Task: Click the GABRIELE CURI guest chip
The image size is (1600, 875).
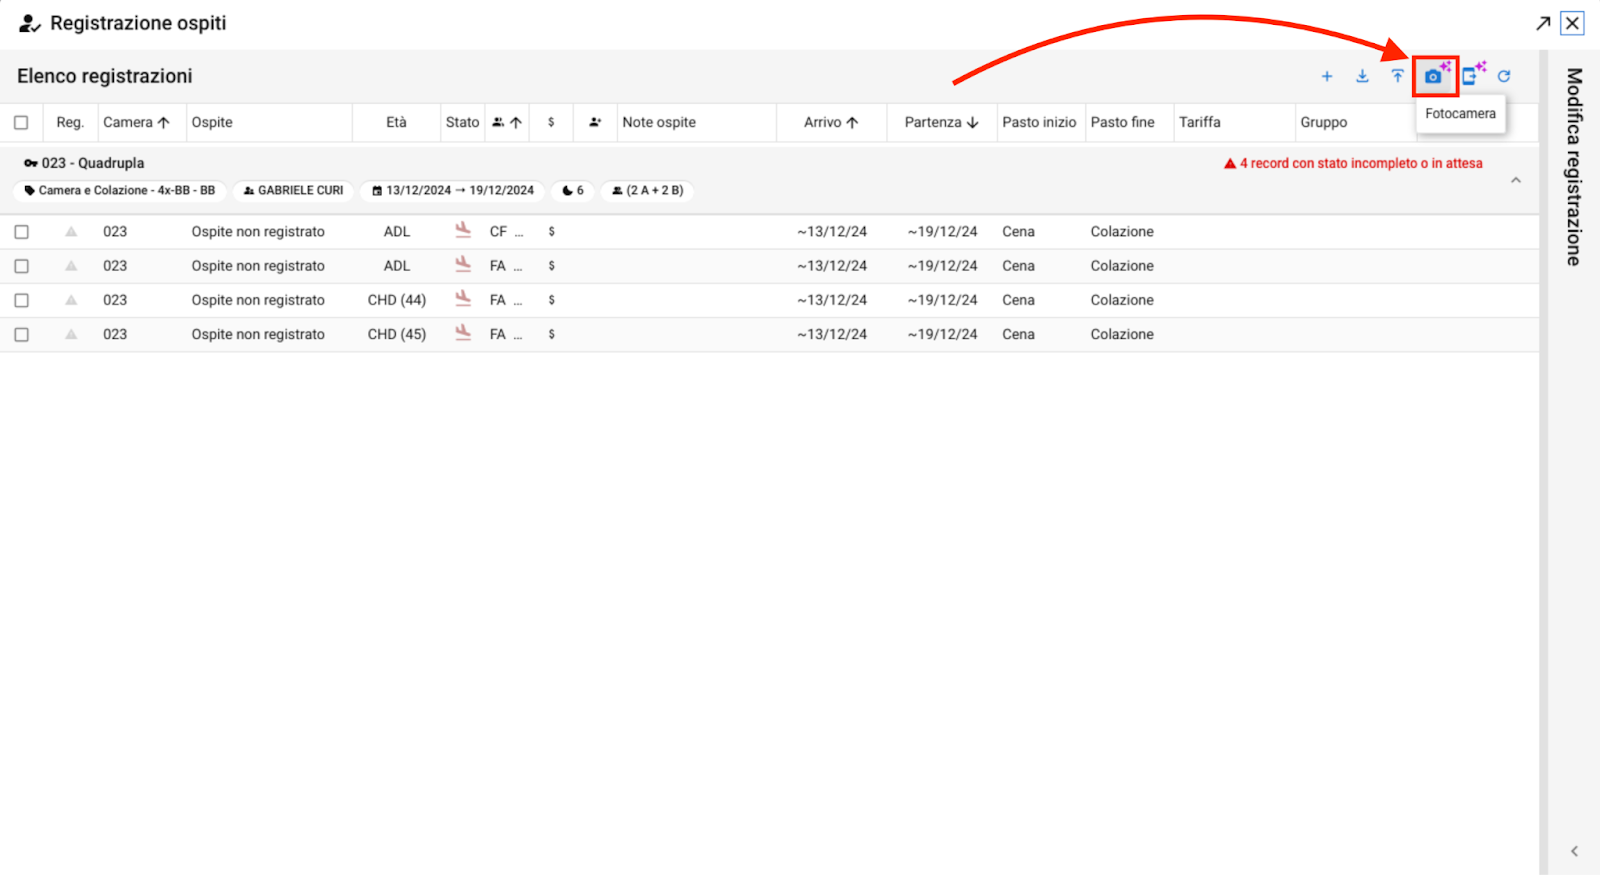Action: (294, 190)
